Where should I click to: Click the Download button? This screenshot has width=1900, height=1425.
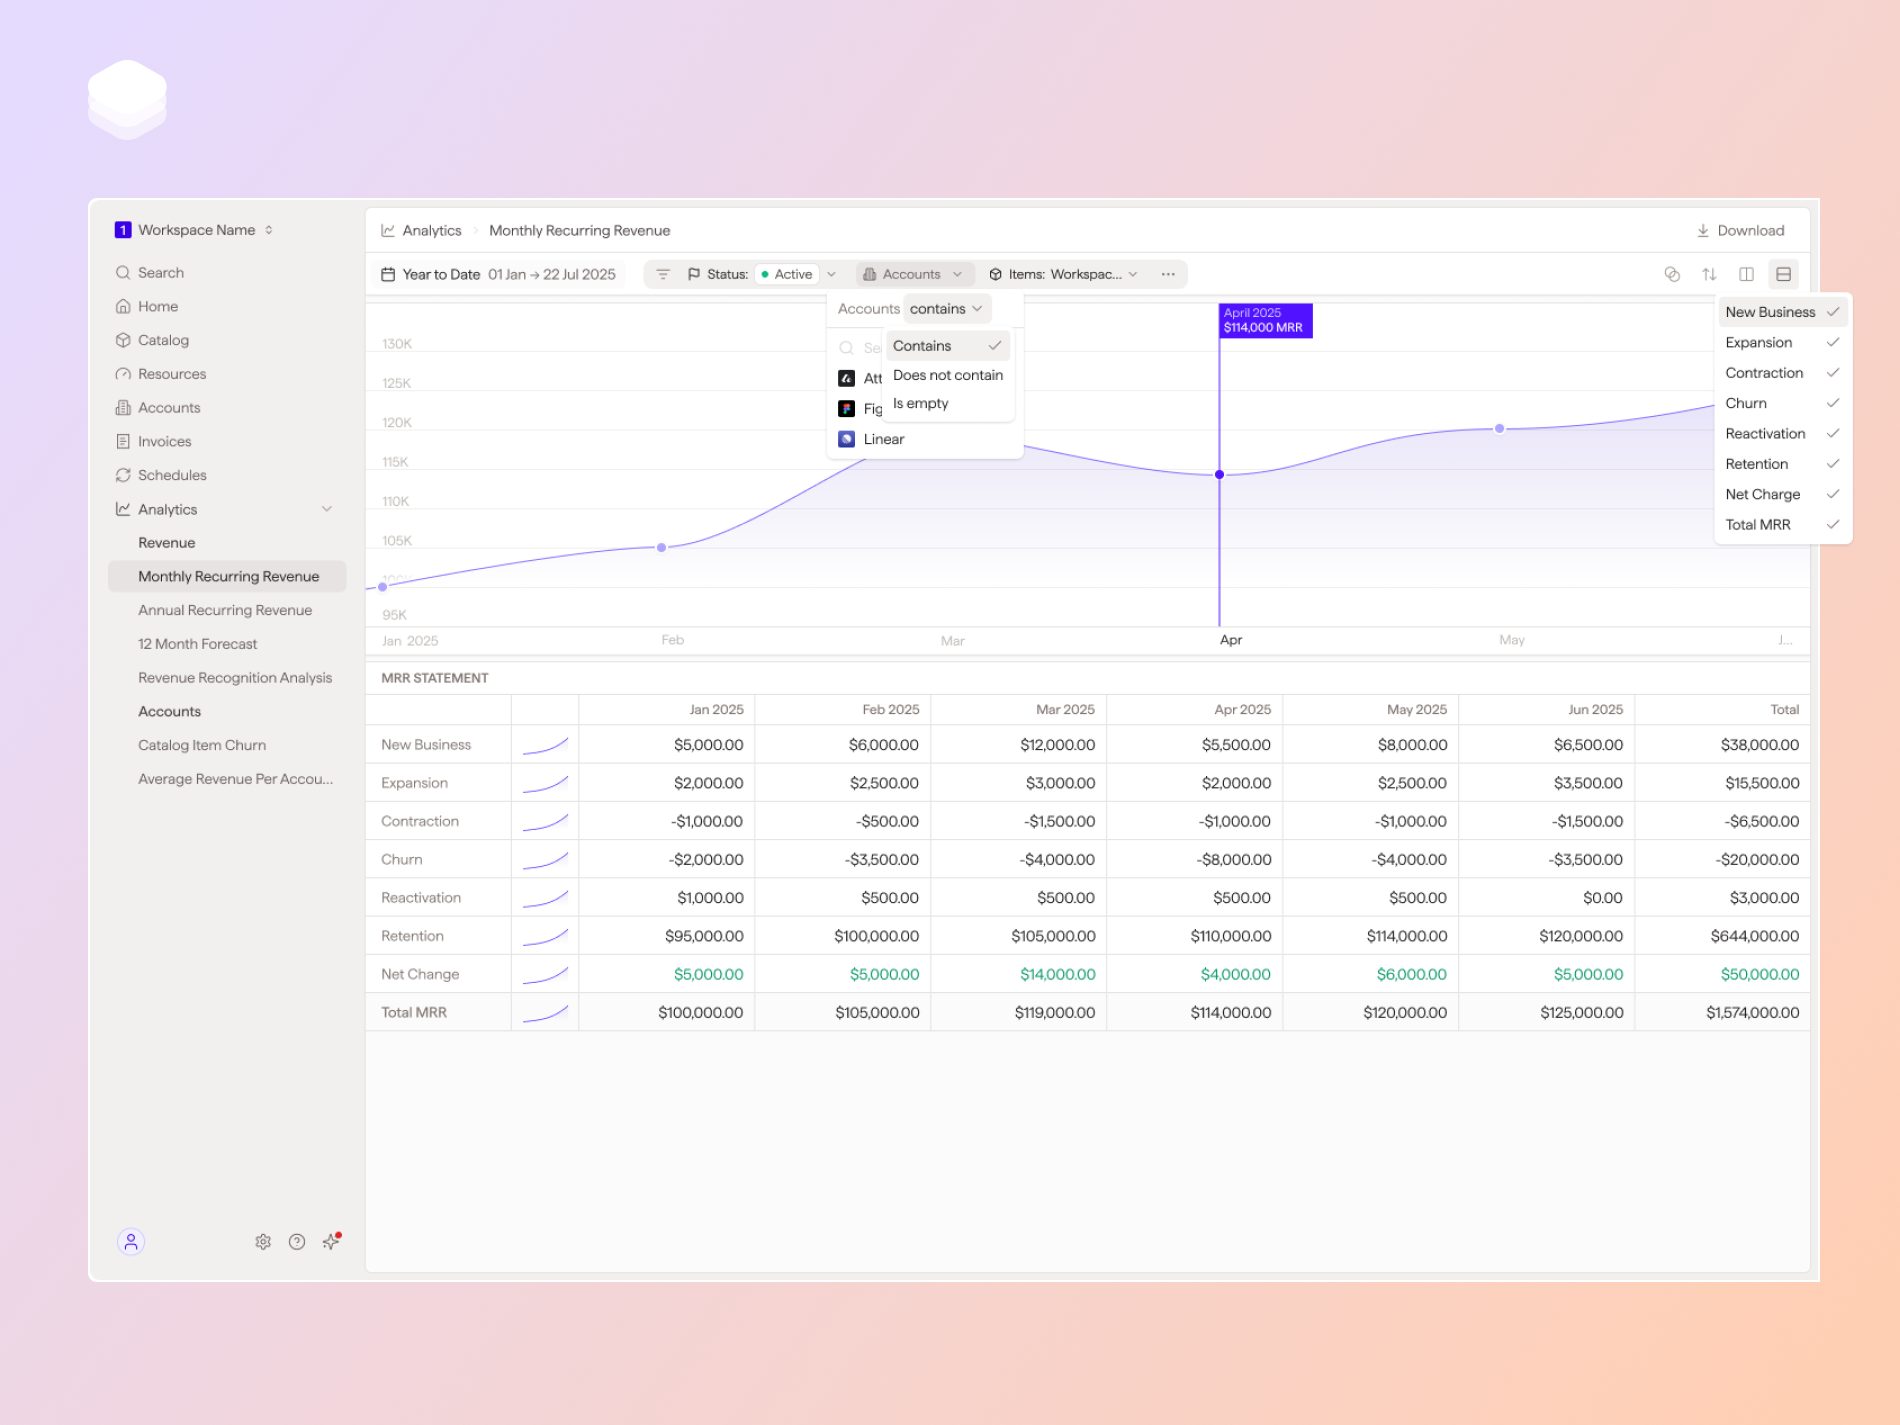point(1741,230)
